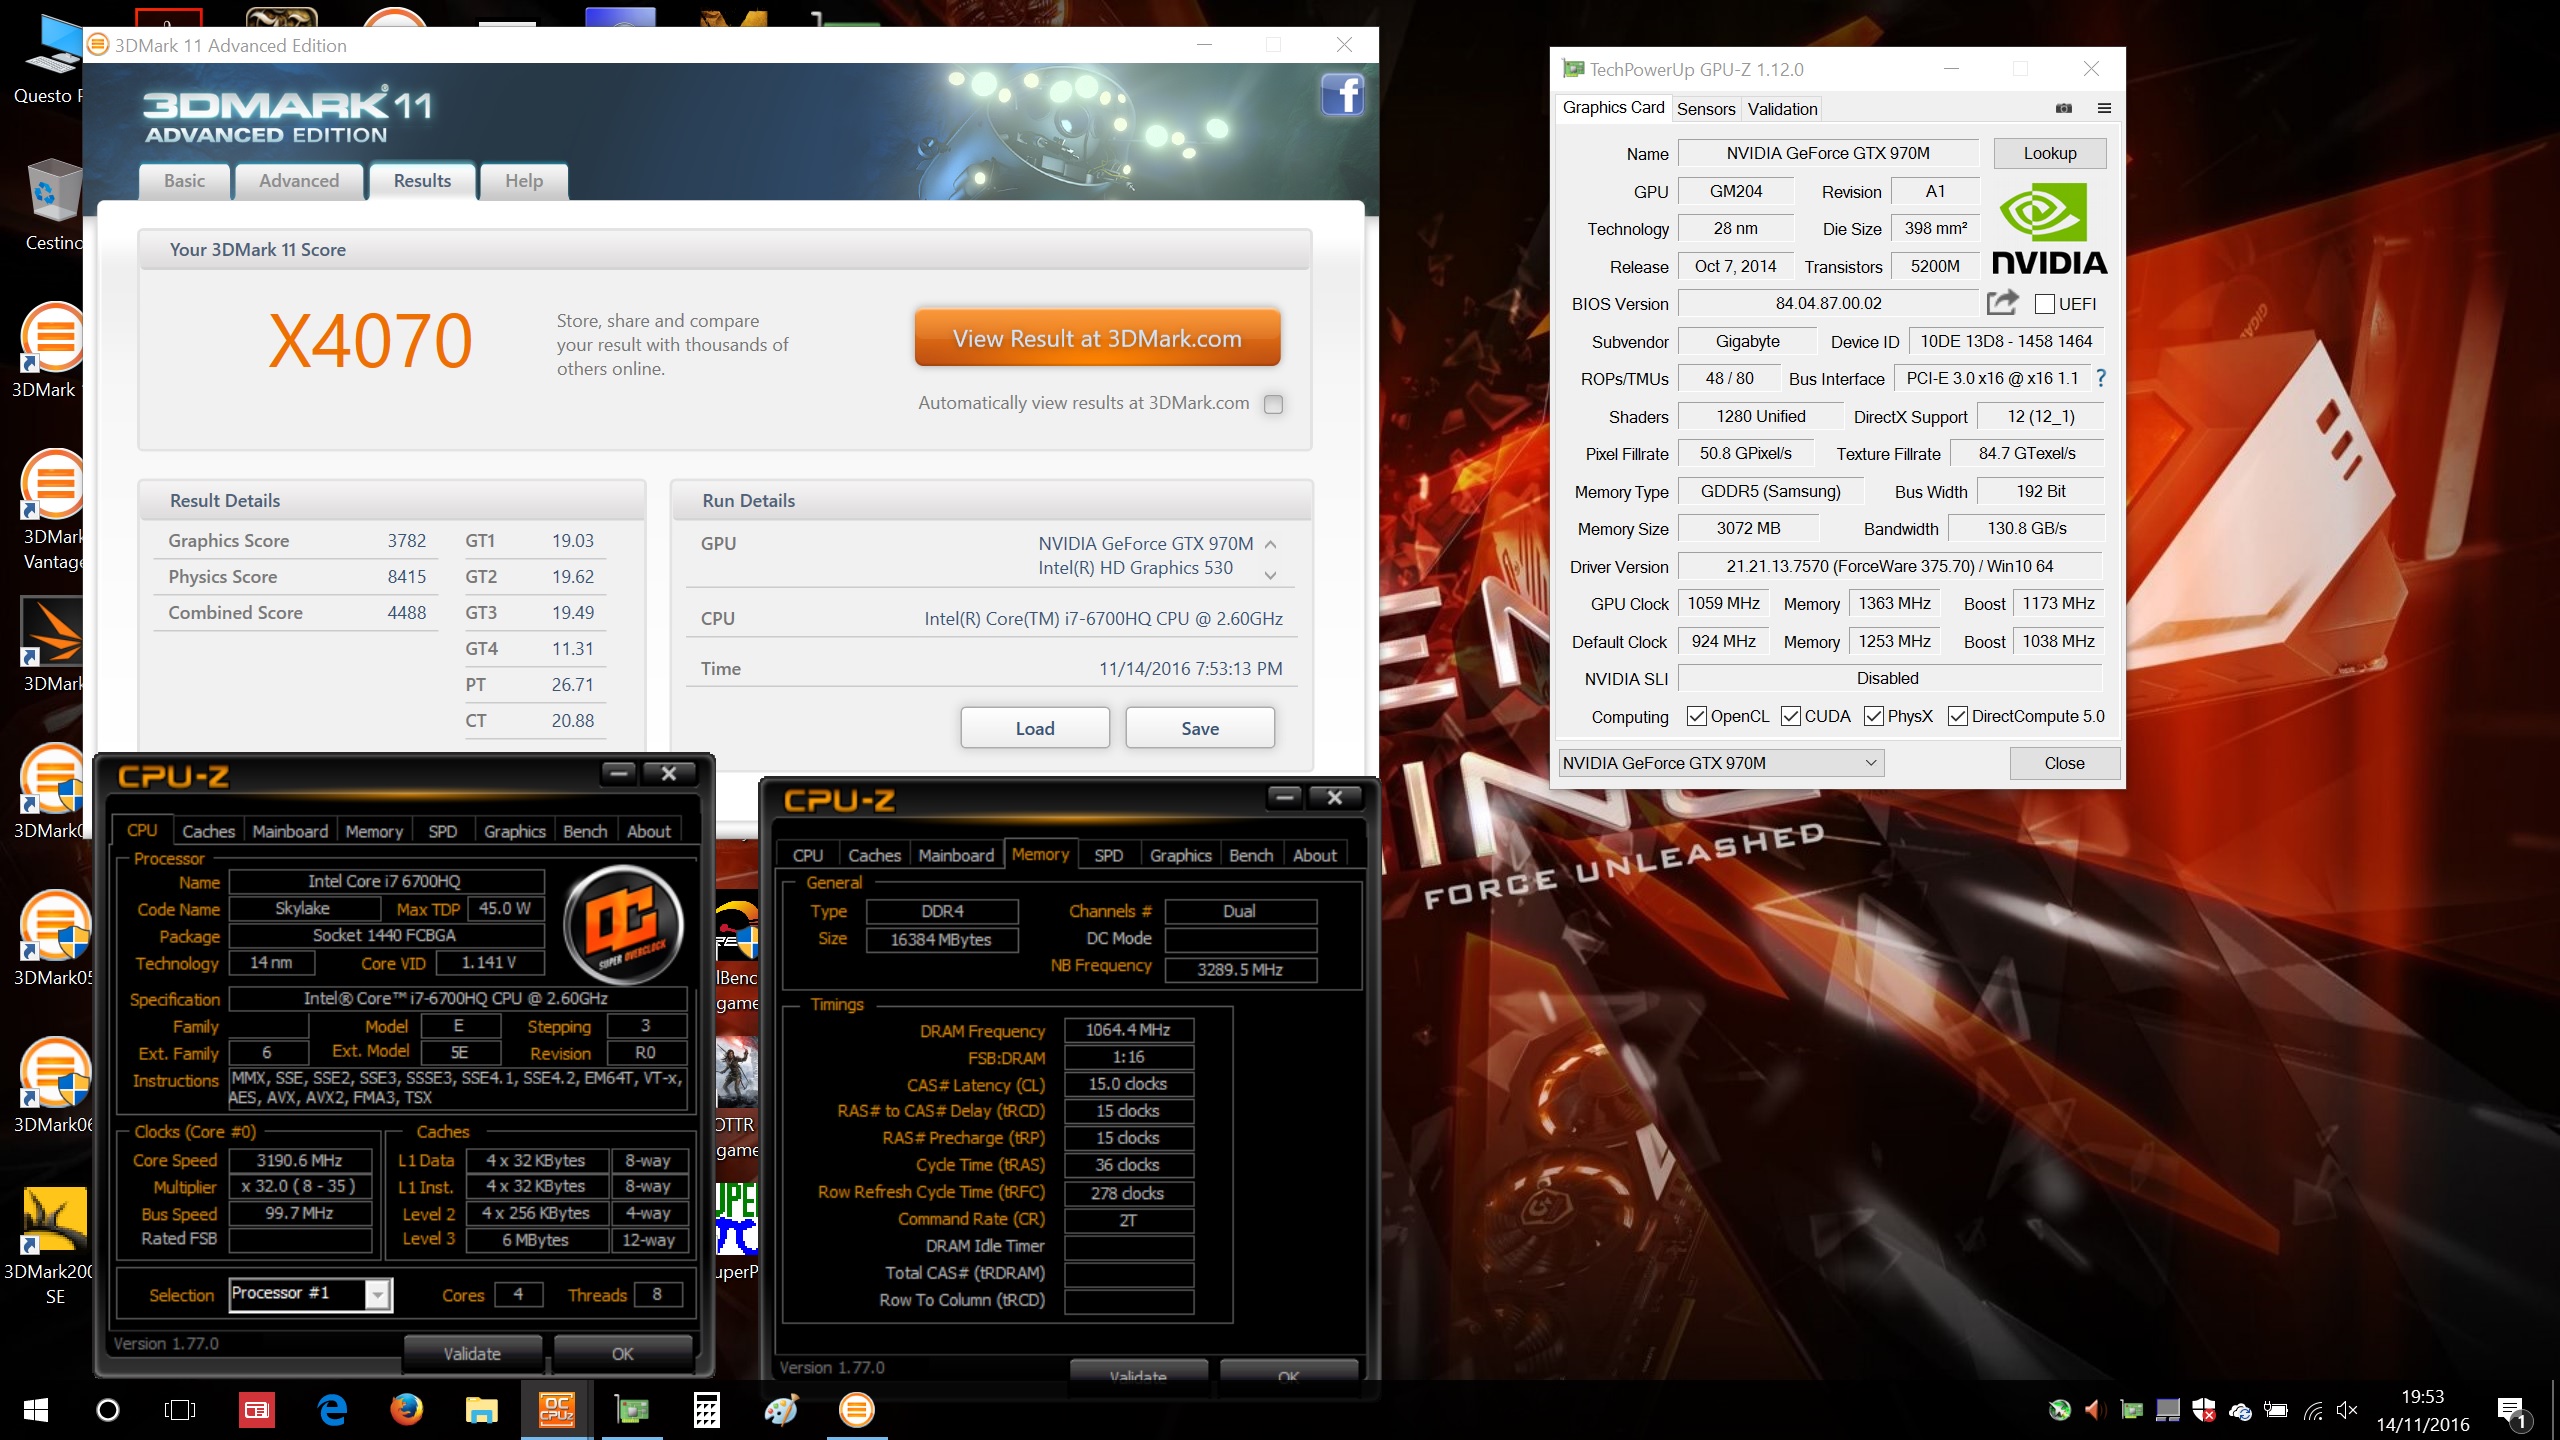
Task: Switch to Basic tab in 3DMark 11
Action: click(x=184, y=181)
